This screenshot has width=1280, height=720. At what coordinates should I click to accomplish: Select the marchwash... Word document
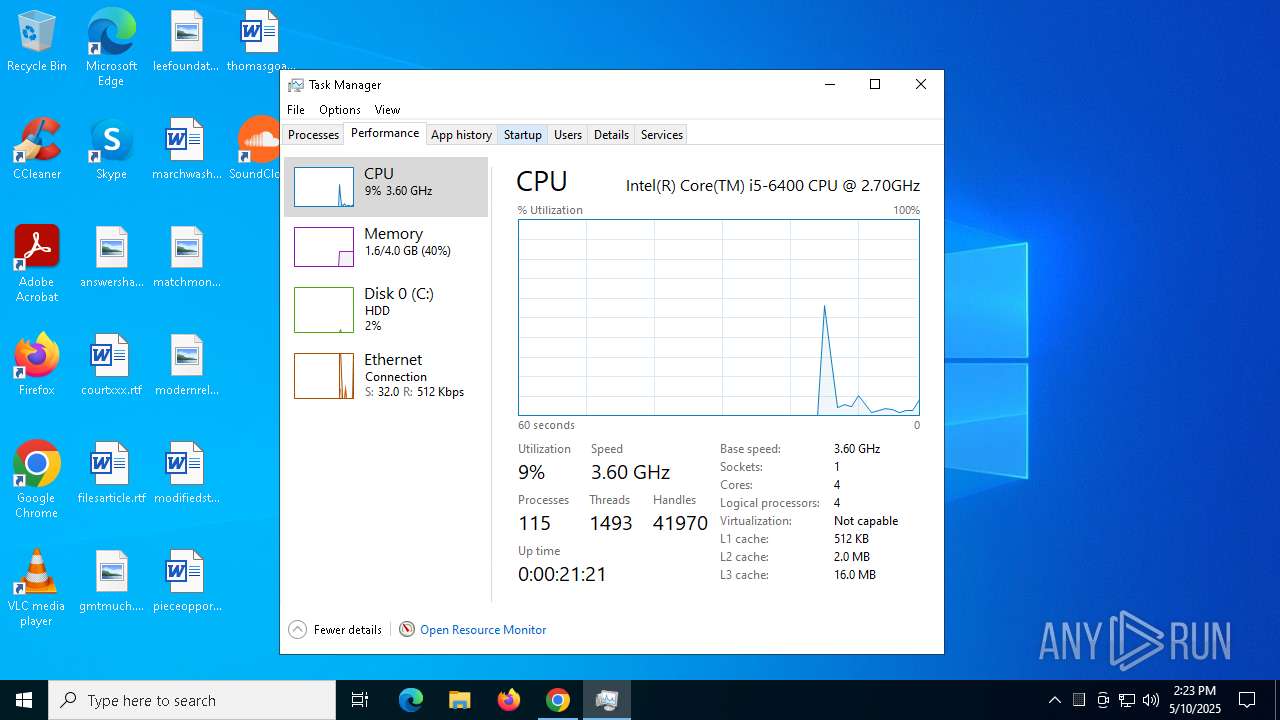coord(186,150)
